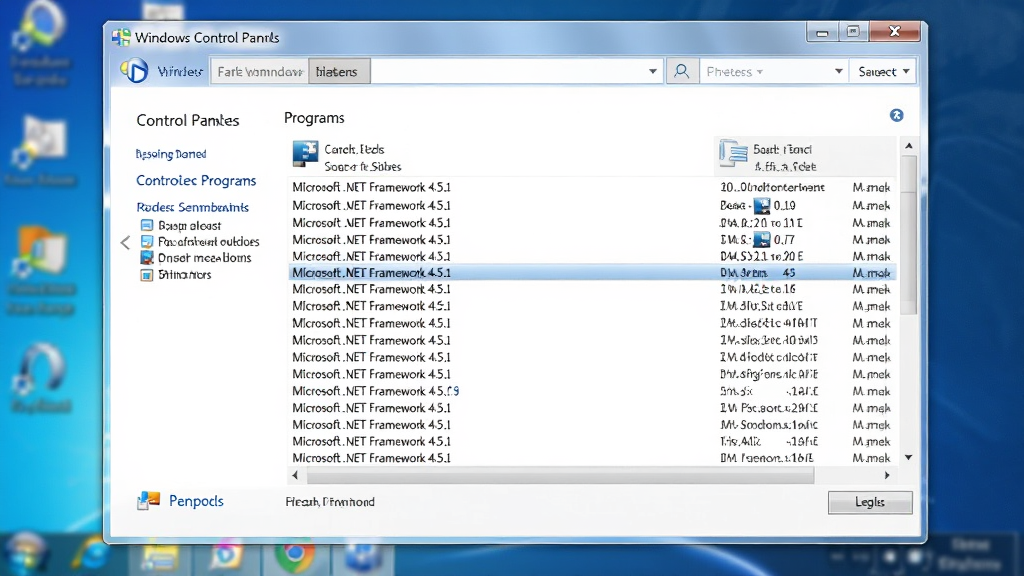Click the icon next to Shinonors
Screen dimensions: 1024x576
point(147,274)
